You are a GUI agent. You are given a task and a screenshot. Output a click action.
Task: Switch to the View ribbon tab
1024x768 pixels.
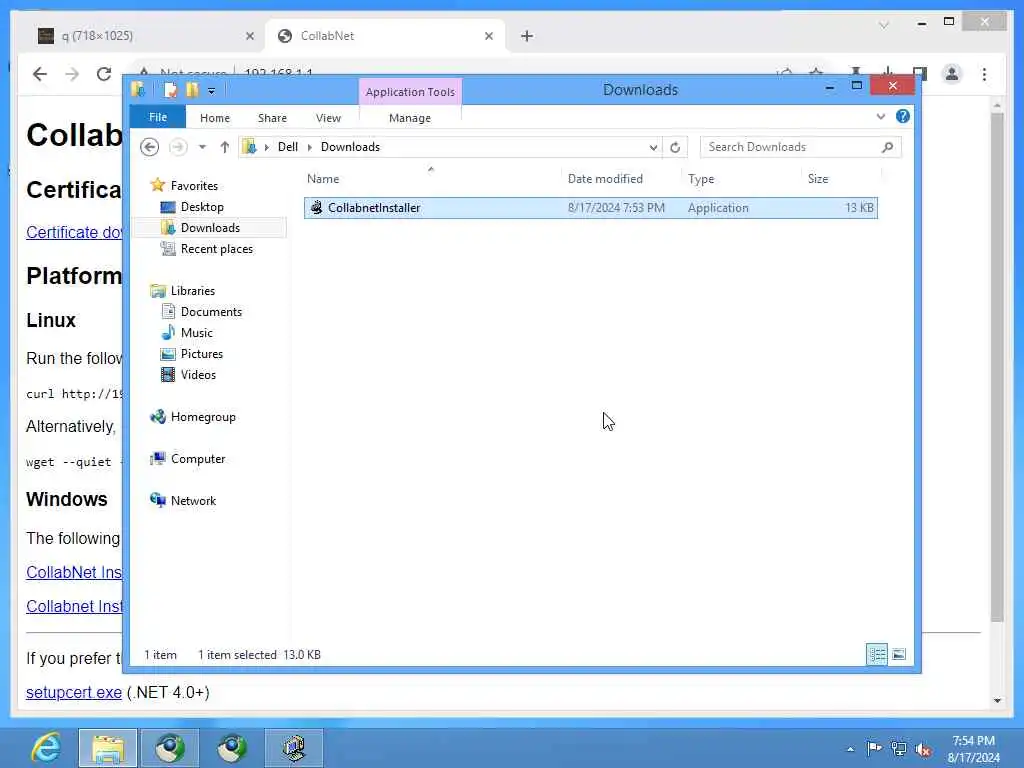(328, 118)
